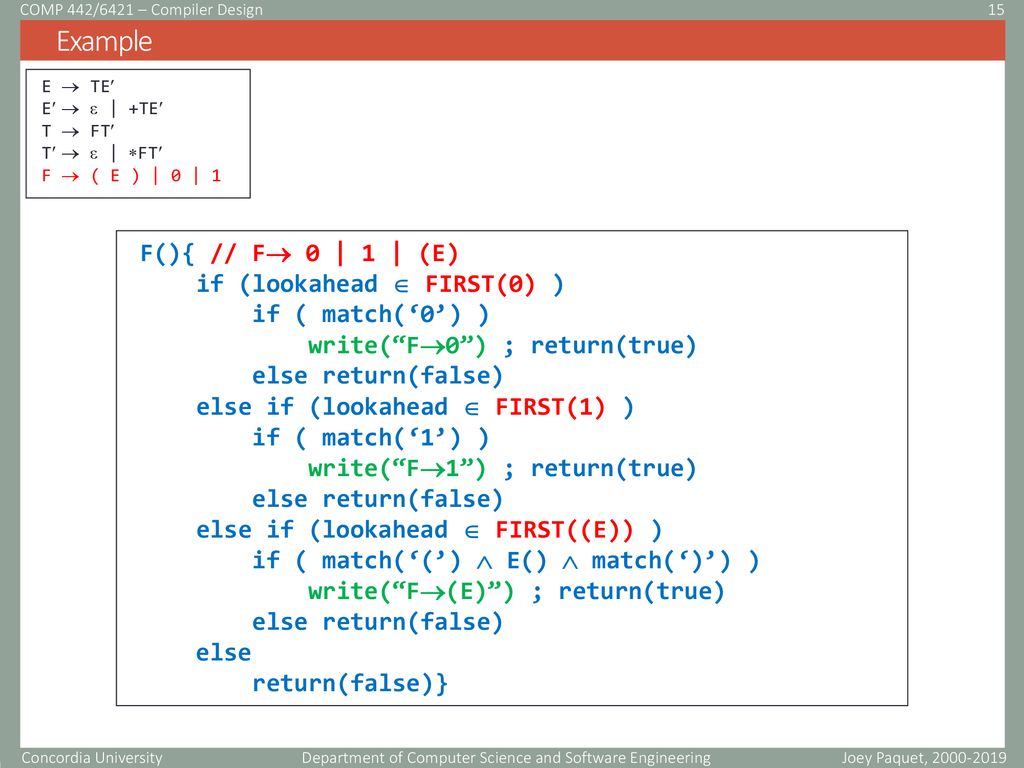Click the footer "Joey Paquet, 2000-2019"
Image resolution: width=1024 pixels, height=768 pixels.
point(924,758)
